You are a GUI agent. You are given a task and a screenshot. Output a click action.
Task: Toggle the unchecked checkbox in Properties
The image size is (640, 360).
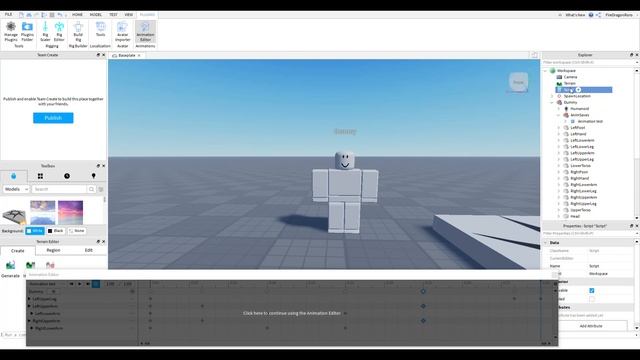592,299
